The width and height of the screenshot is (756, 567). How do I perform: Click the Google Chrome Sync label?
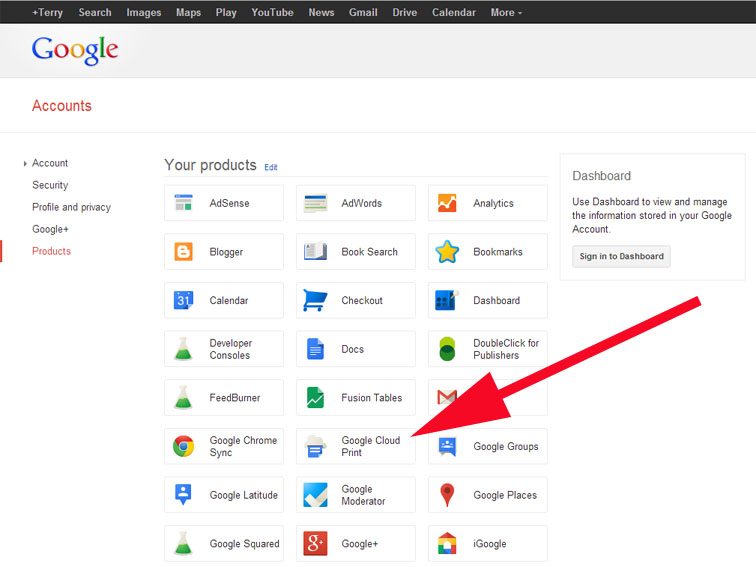tap(243, 446)
